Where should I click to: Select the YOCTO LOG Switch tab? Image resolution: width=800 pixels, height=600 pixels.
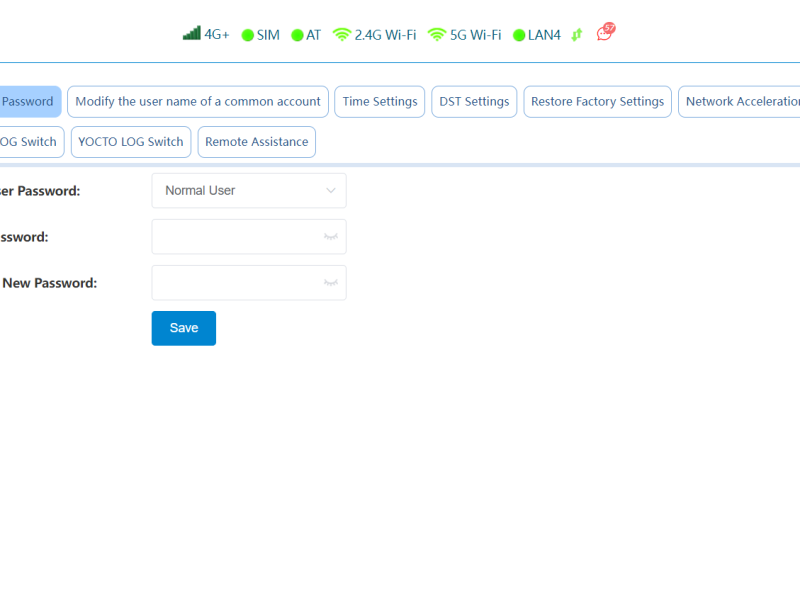pyautogui.click(x=131, y=142)
